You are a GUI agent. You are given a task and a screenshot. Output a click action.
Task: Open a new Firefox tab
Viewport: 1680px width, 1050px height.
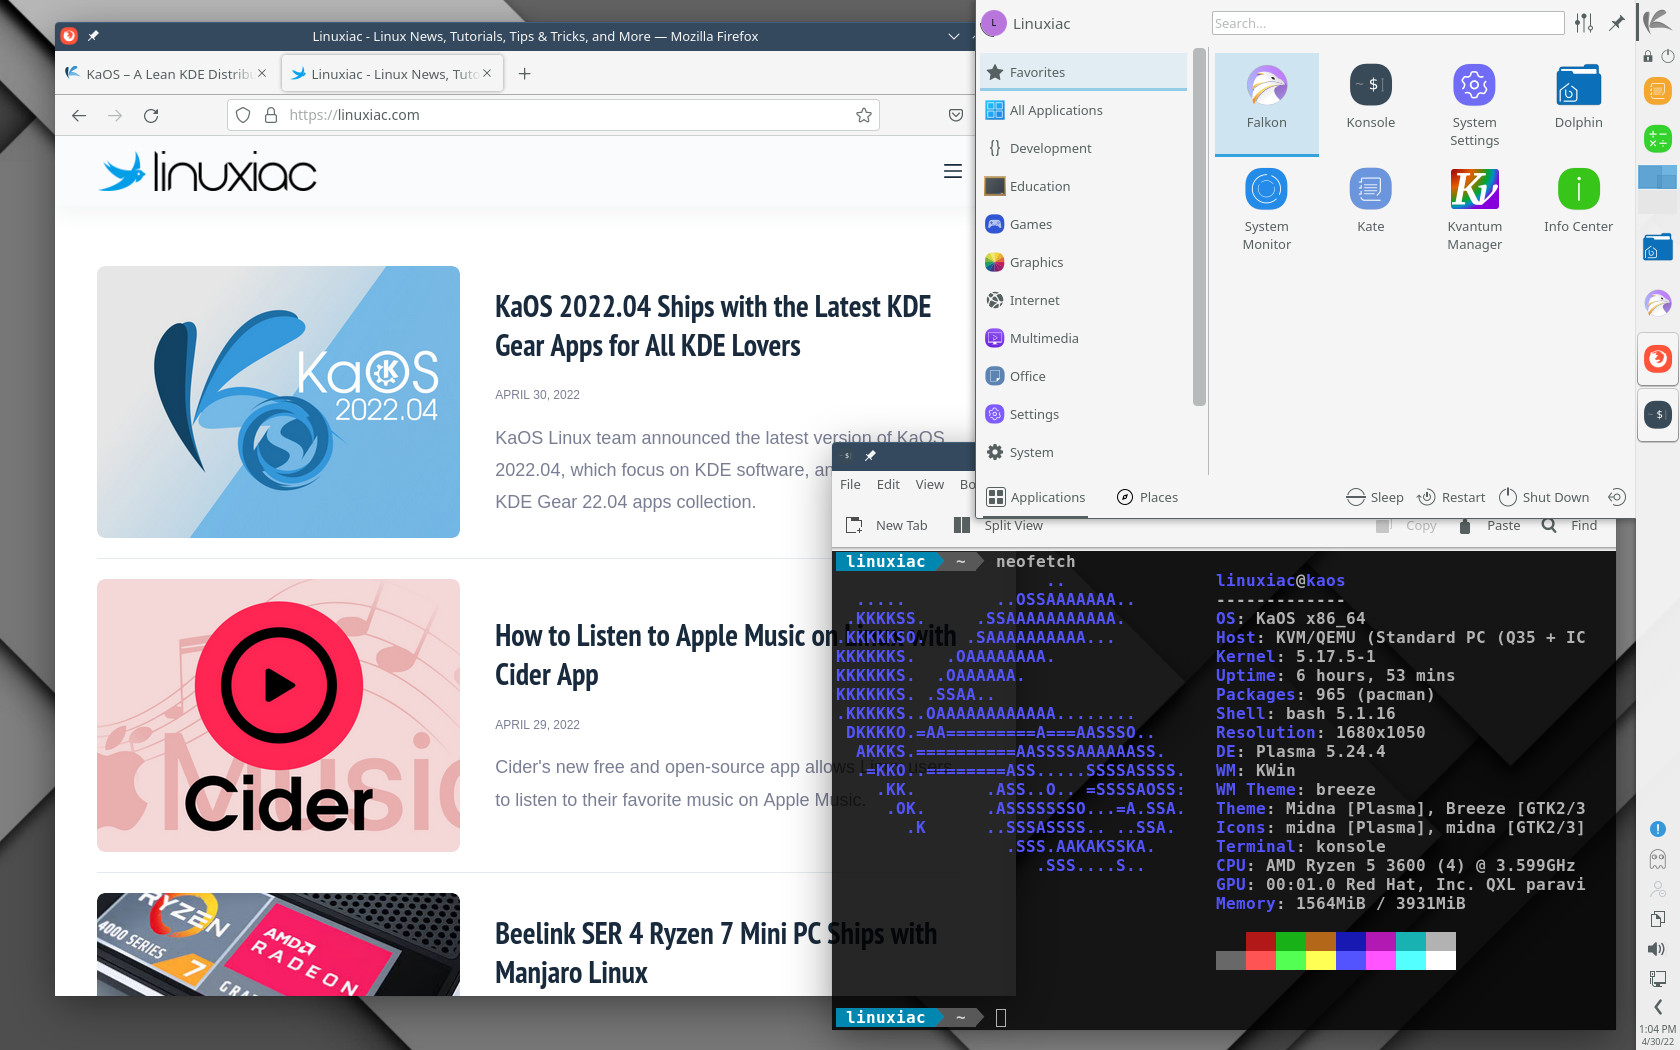pos(524,73)
